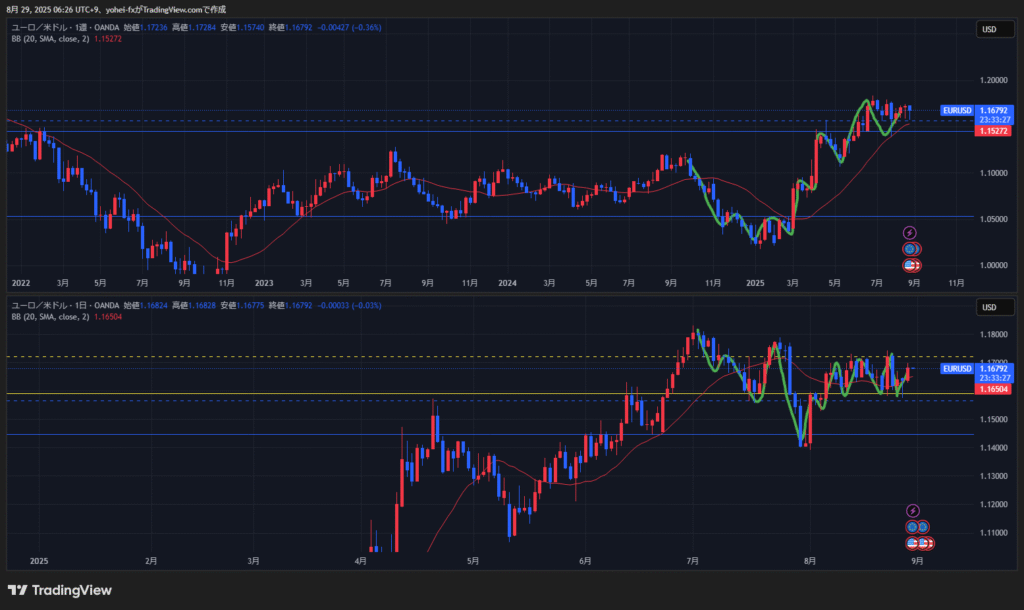Image resolution: width=1024 pixels, height=610 pixels.
Task: Click the 4月 label on daily time axis
Action: pos(360,561)
